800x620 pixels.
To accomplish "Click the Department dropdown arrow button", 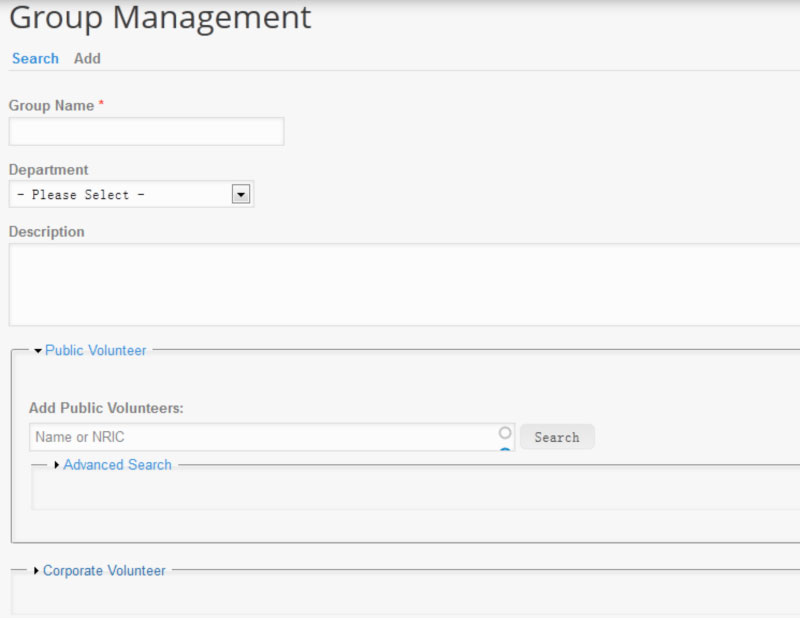I will pos(241,194).
